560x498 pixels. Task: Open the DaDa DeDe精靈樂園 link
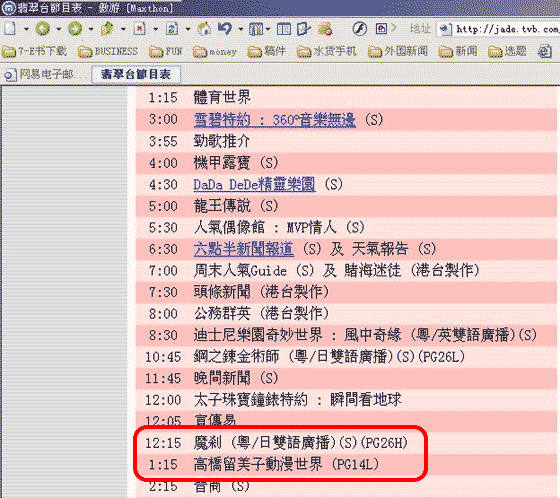[254, 184]
